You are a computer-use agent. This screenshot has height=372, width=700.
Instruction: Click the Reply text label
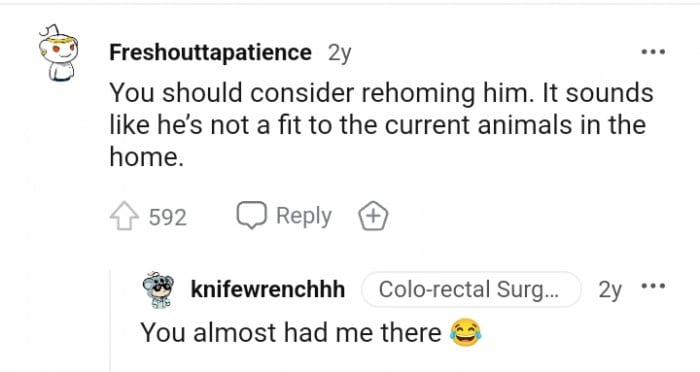tap(304, 216)
